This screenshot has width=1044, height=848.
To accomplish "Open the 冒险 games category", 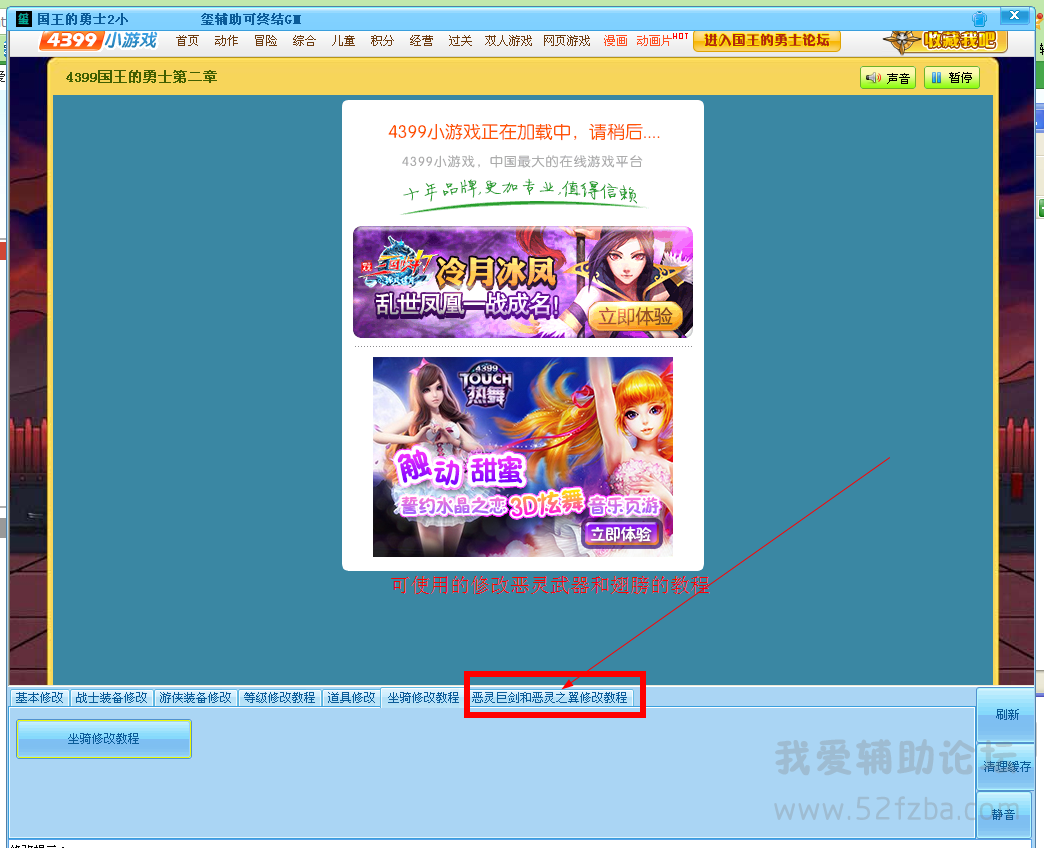I will [266, 41].
